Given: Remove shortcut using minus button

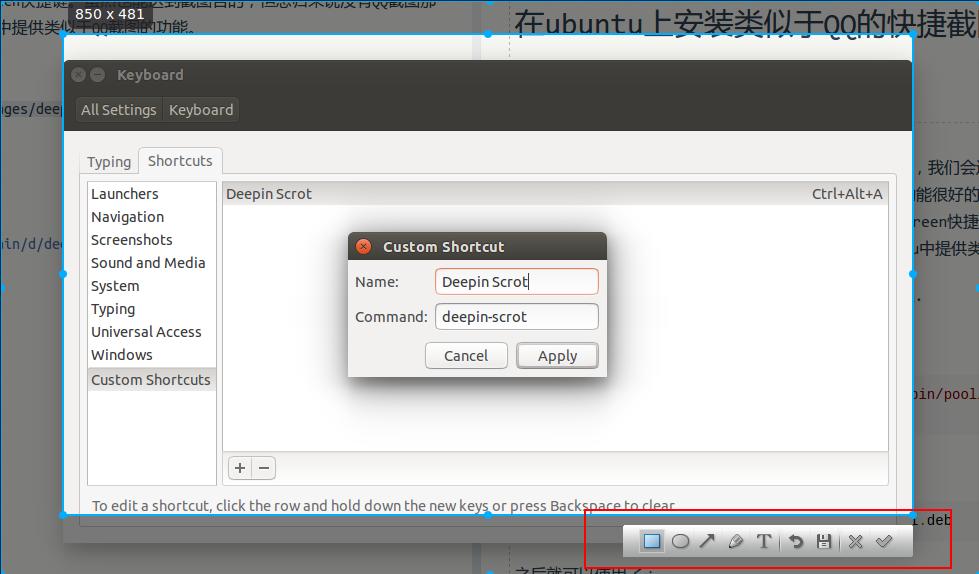Looking at the screenshot, I should point(264,467).
